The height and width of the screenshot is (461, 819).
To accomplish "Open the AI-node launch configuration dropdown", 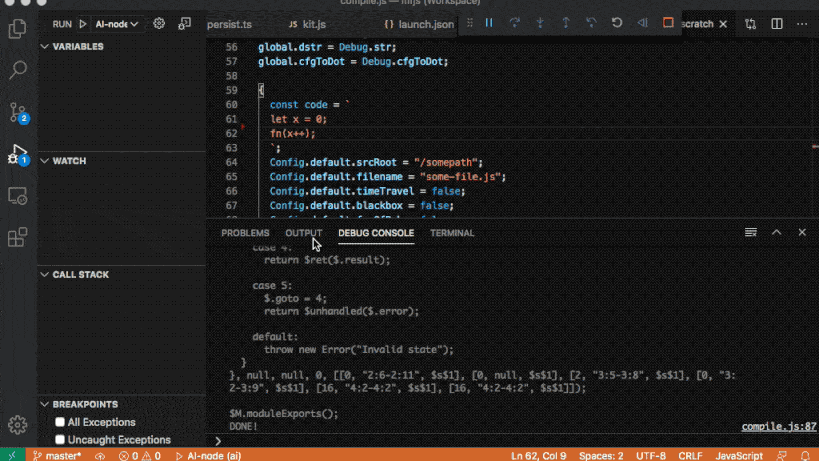I will coord(116,24).
